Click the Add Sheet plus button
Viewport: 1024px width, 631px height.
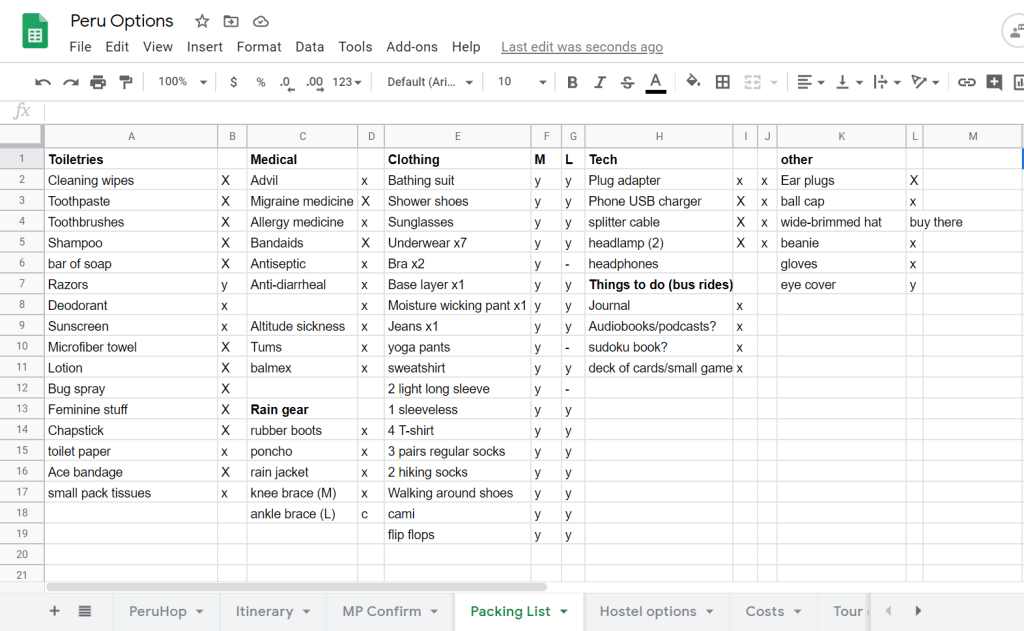point(55,611)
